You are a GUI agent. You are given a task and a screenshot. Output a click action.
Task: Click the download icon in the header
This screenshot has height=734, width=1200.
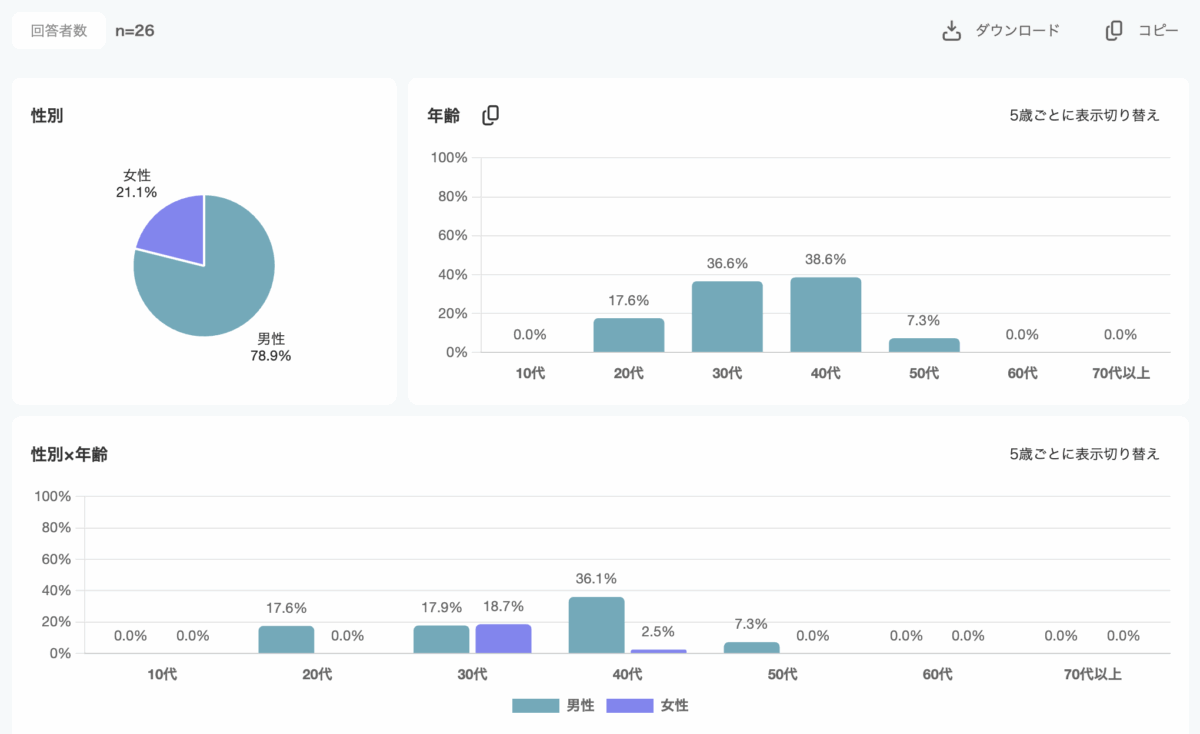[x=951, y=31]
